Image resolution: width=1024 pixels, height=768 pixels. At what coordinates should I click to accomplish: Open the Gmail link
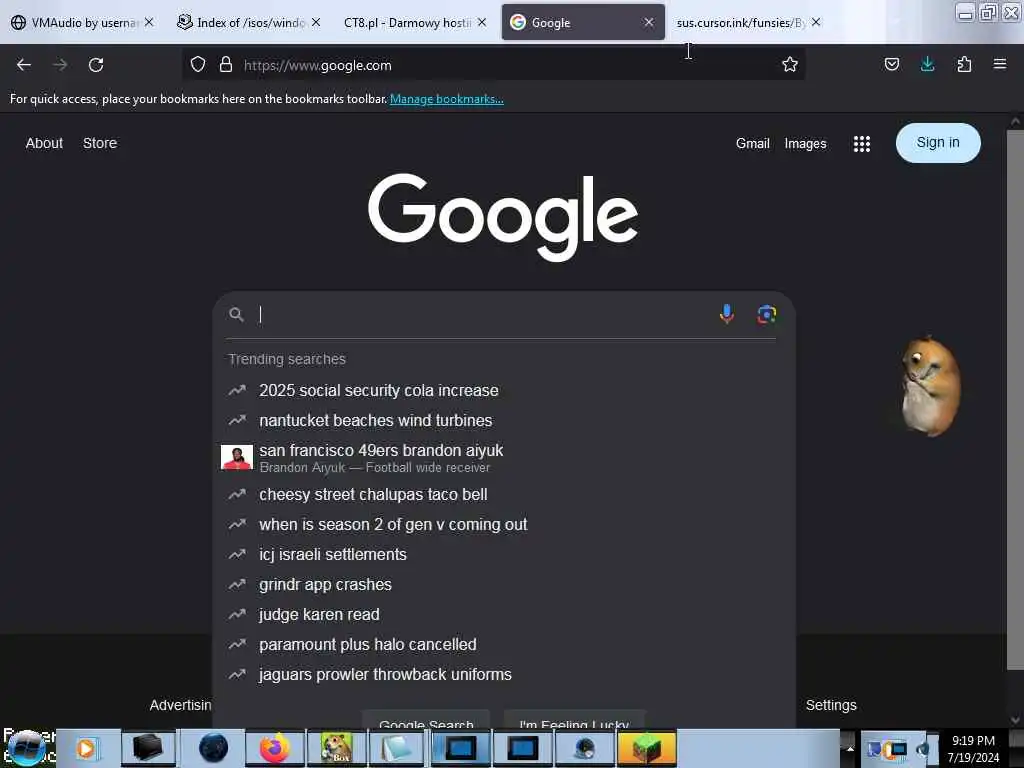pos(752,144)
